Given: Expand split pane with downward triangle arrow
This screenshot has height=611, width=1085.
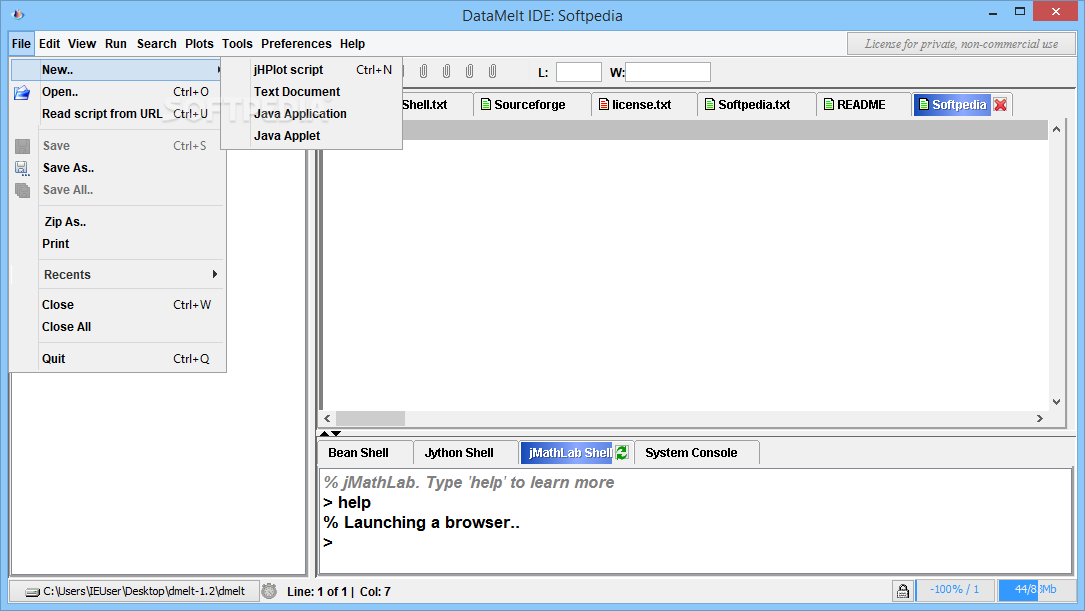Looking at the screenshot, I should (x=336, y=433).
